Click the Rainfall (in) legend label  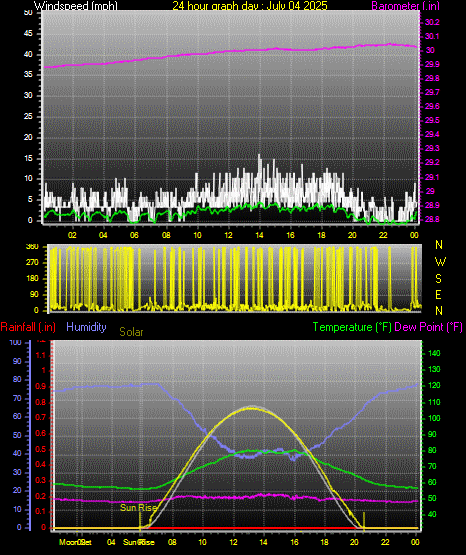point(28,327)
